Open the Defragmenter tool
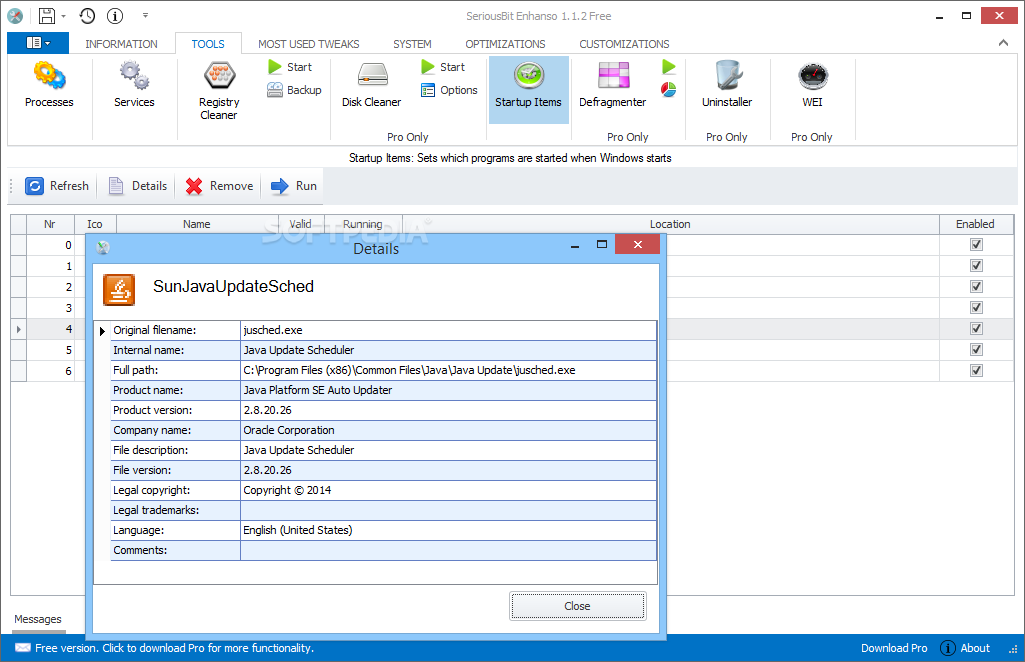 613,84
